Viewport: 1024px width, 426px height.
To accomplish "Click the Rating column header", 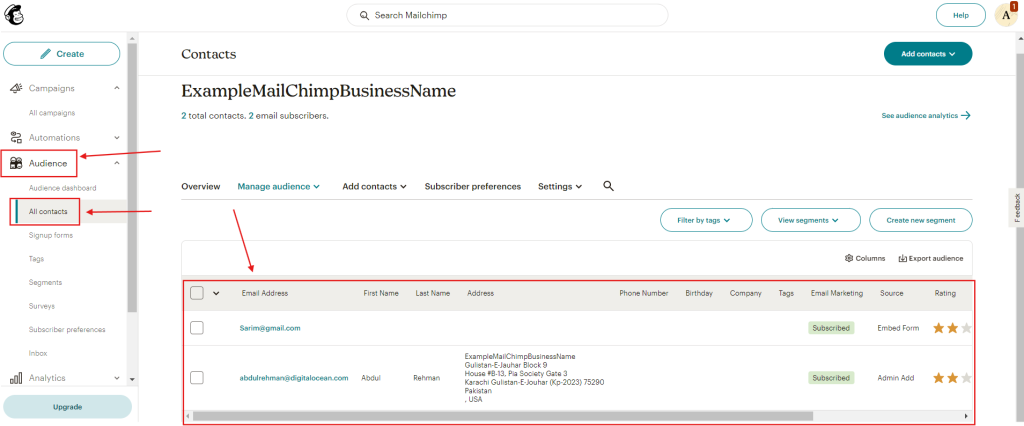I will pyautogui.click(x=945, y=293).
